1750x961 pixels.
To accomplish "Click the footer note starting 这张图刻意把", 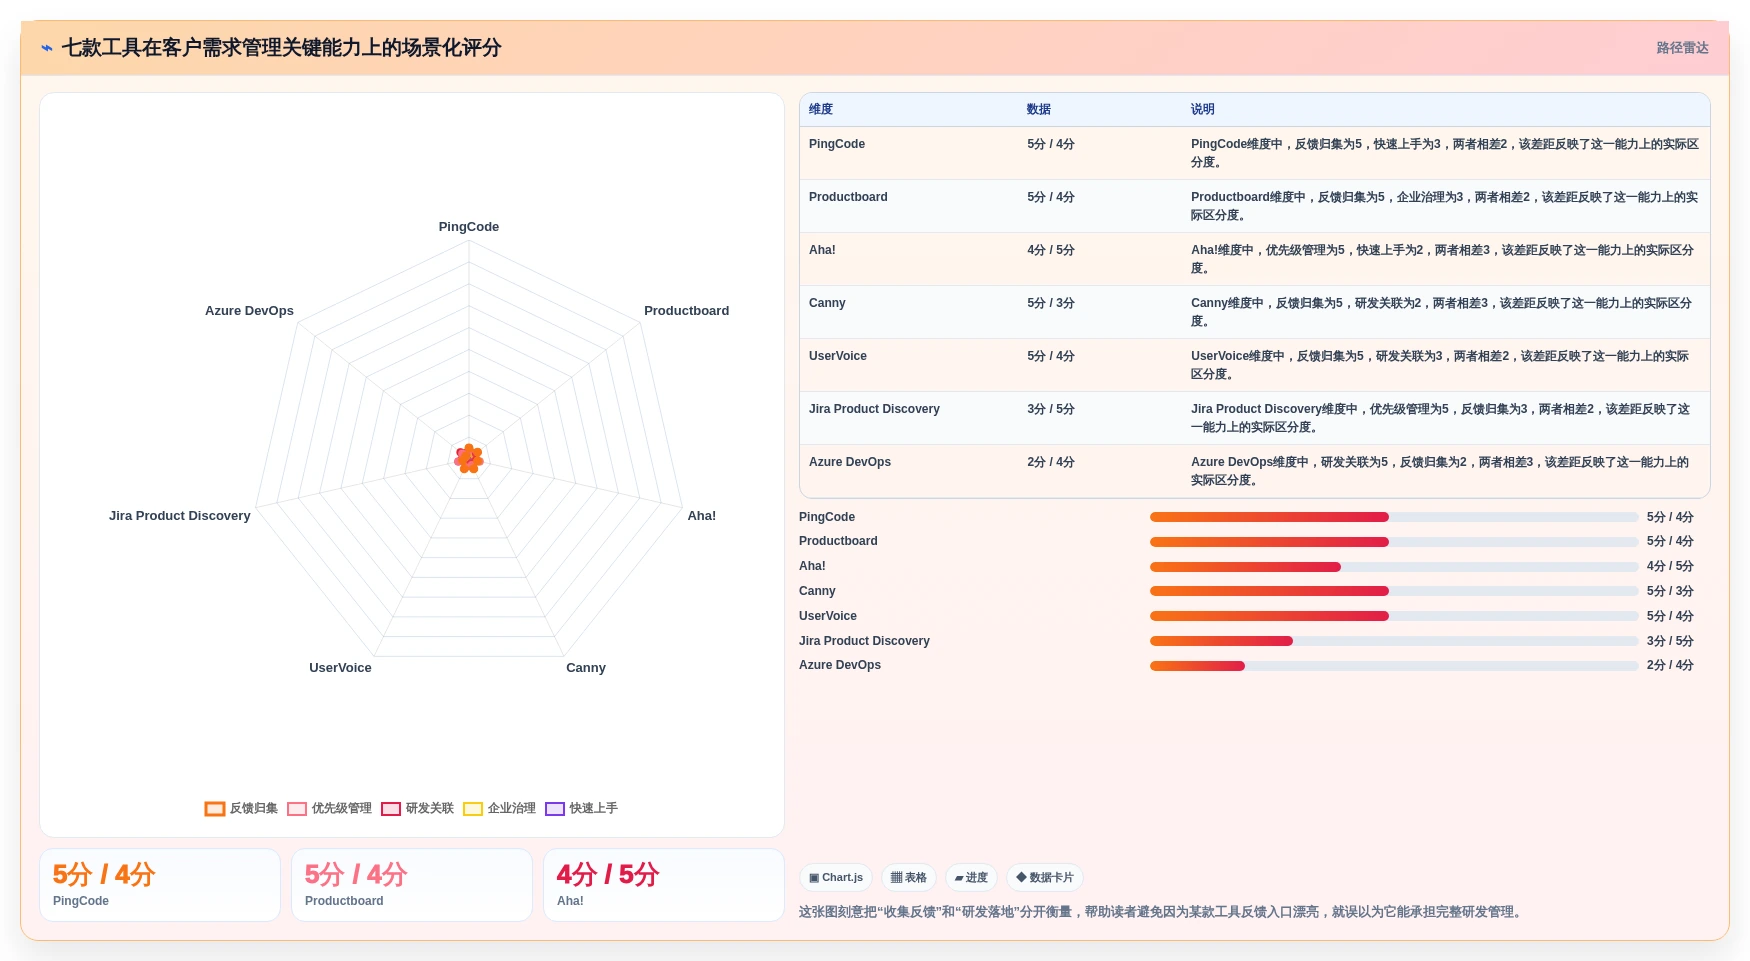I will click(x=1162, y=912).
